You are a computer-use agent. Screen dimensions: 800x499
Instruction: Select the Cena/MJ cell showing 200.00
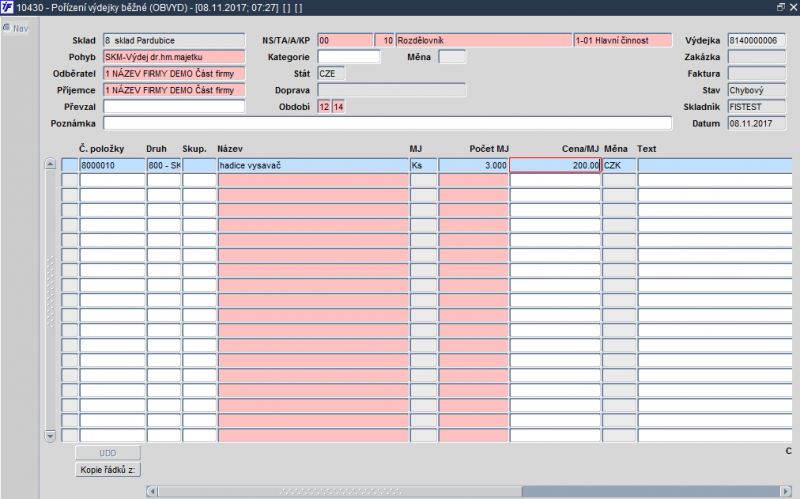[x=555, y=165]
